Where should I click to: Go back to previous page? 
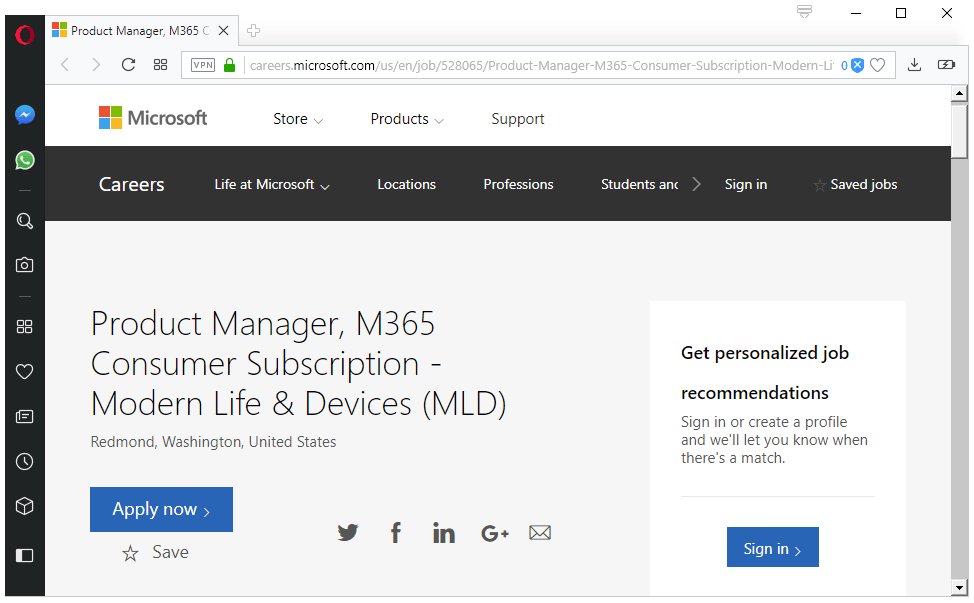point(65,65)
